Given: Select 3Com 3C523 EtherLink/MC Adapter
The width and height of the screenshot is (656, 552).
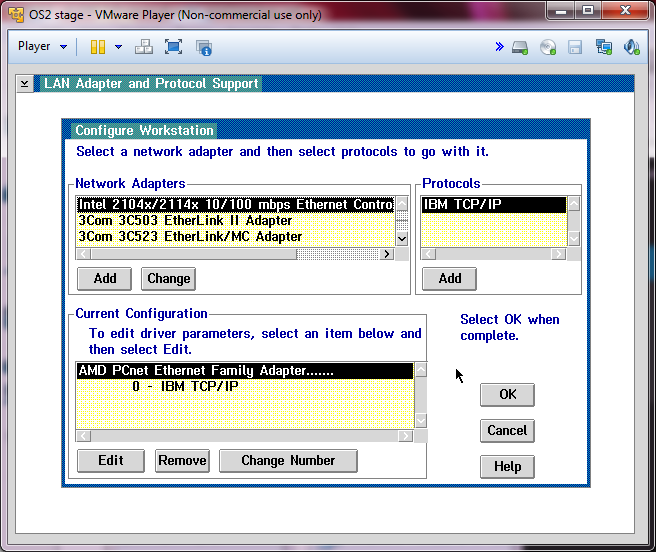Looking at the screenshot, I should coord(236,236).
